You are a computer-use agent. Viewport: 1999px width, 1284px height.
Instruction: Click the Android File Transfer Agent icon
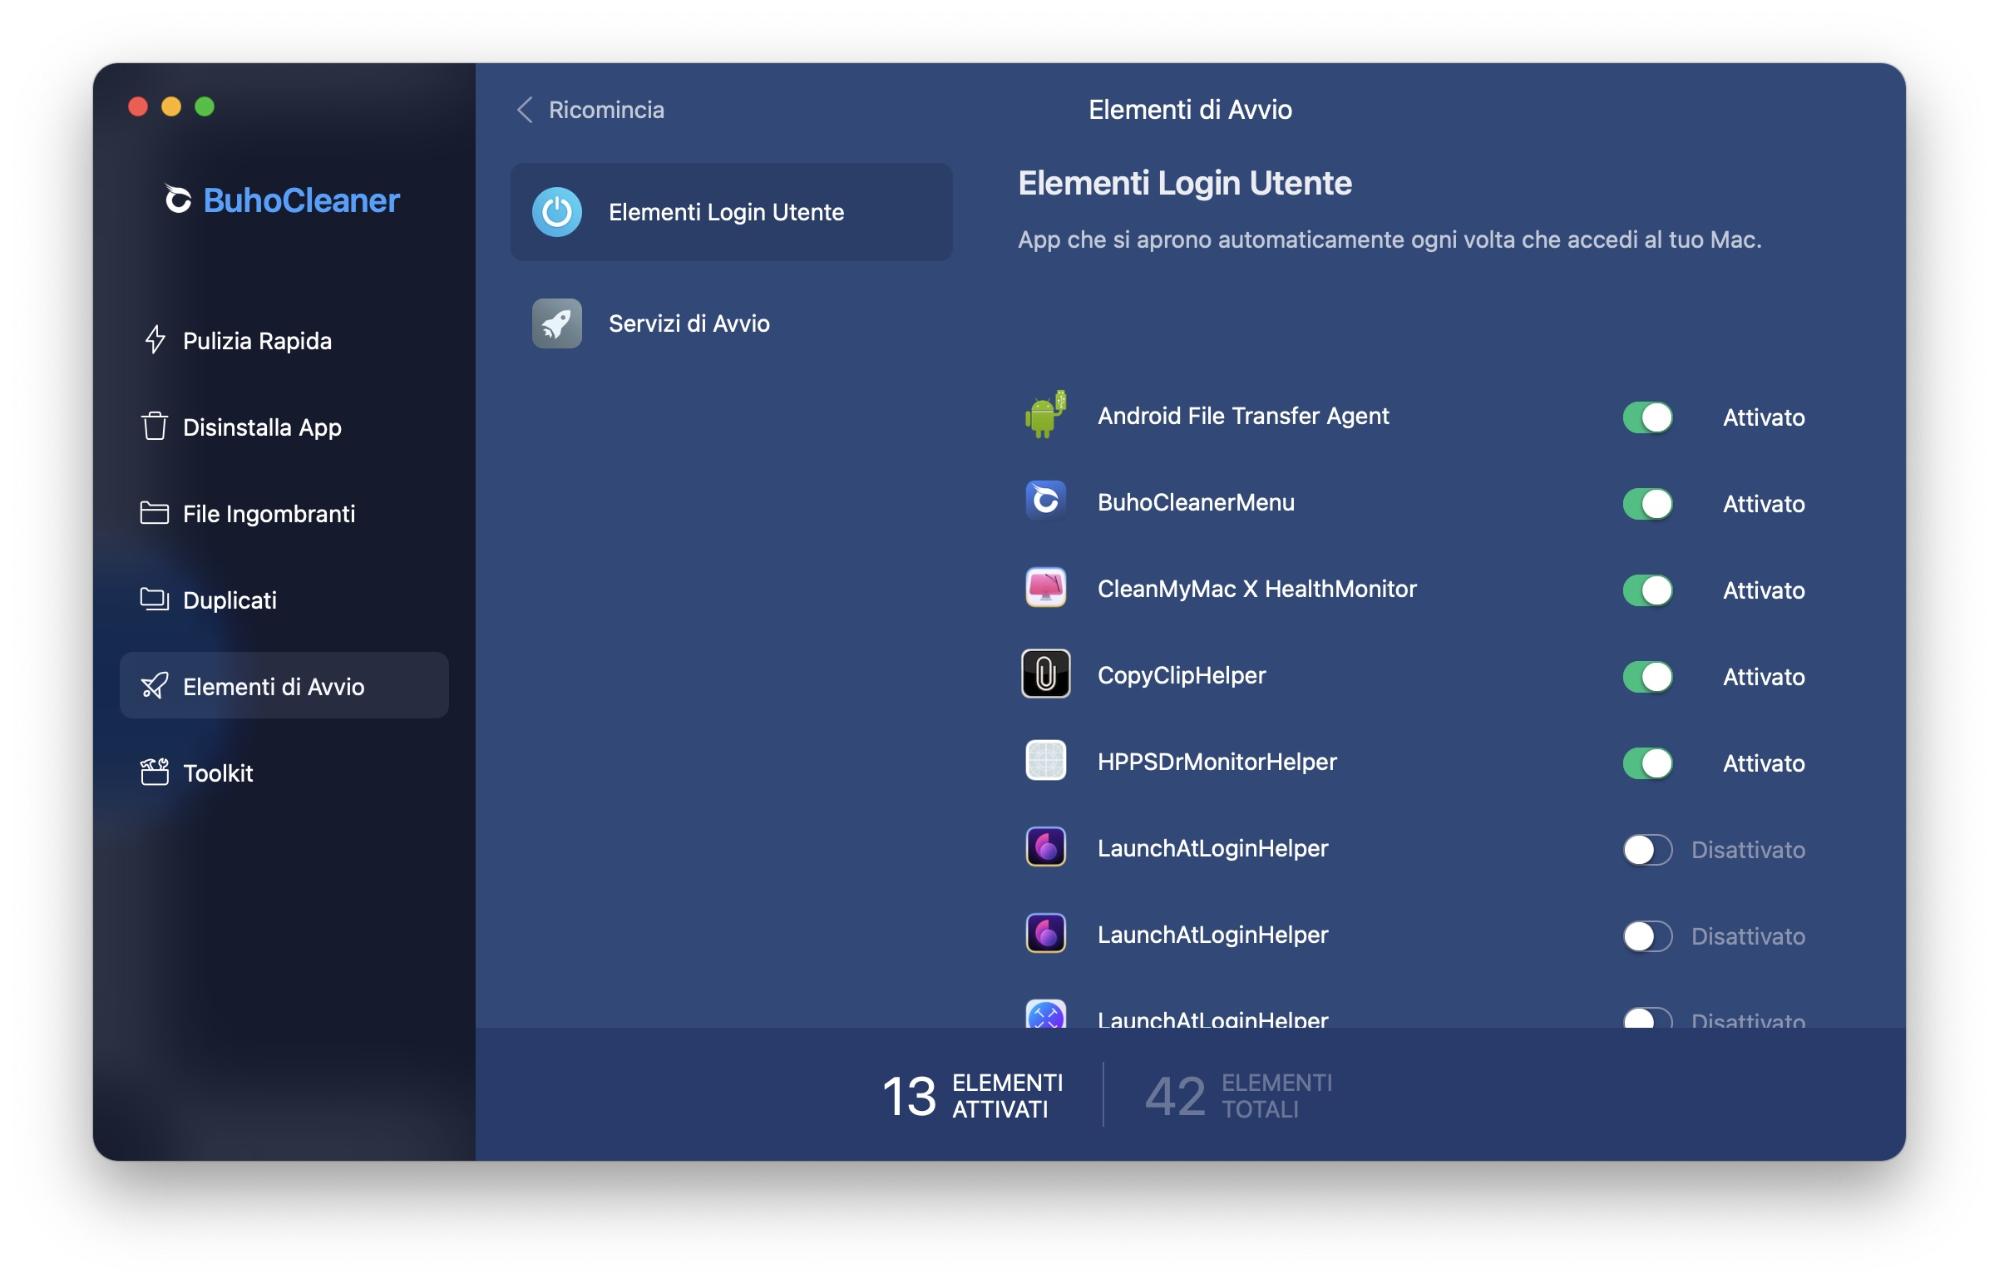1045,415
